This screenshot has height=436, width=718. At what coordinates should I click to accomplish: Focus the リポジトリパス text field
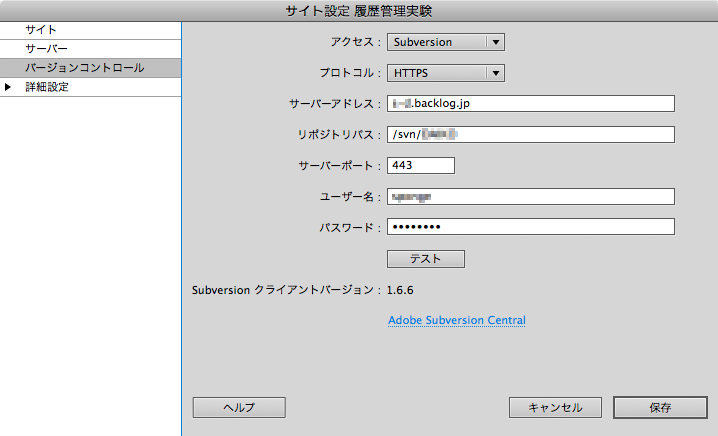click(530, 134)
